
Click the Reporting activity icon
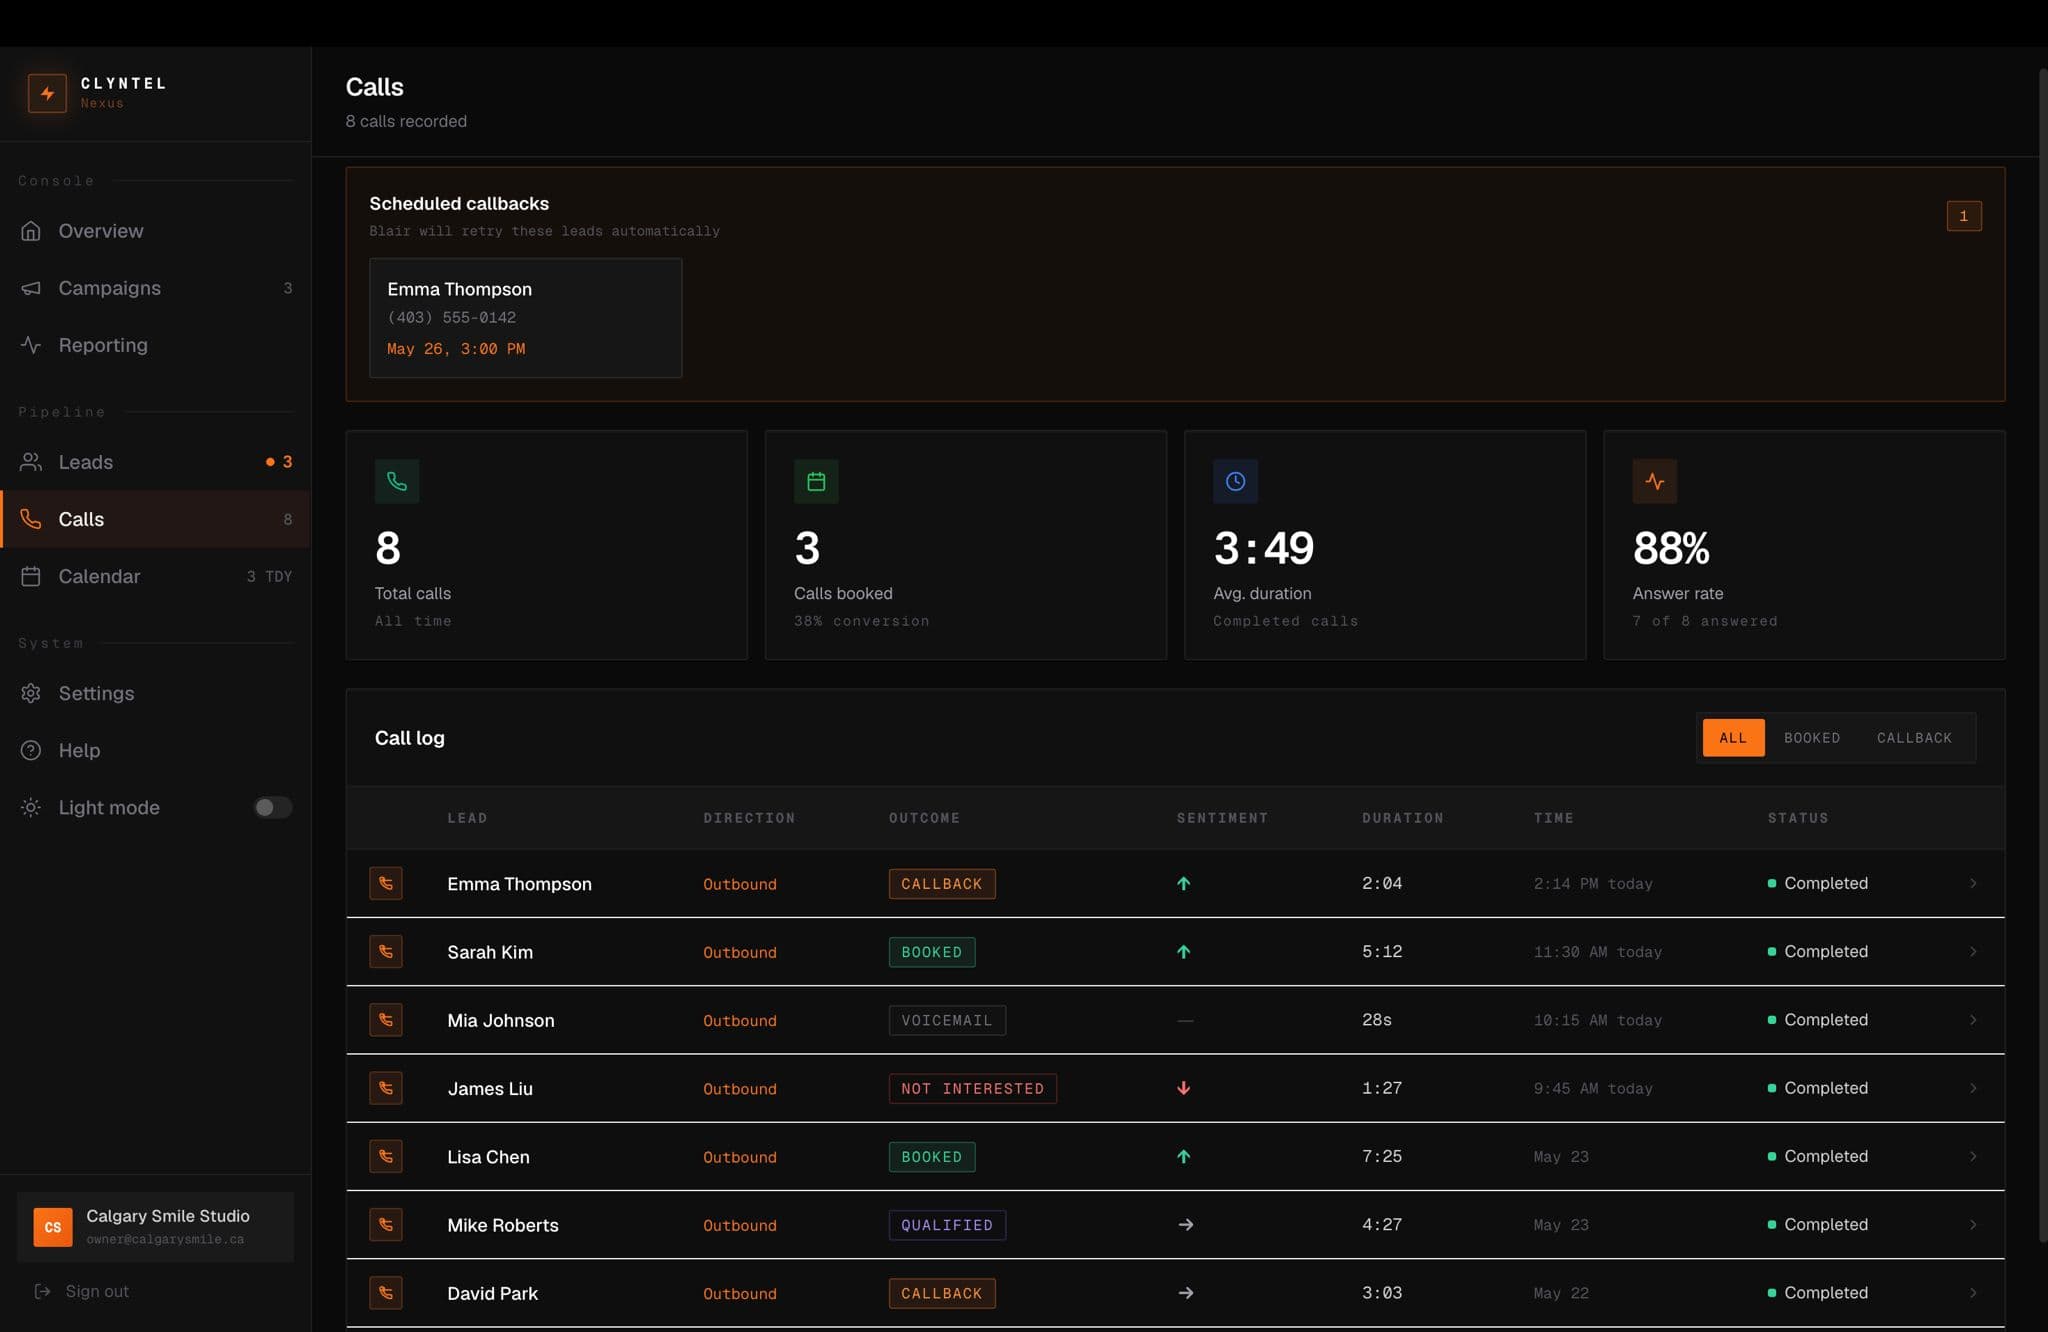pos(31,345)
